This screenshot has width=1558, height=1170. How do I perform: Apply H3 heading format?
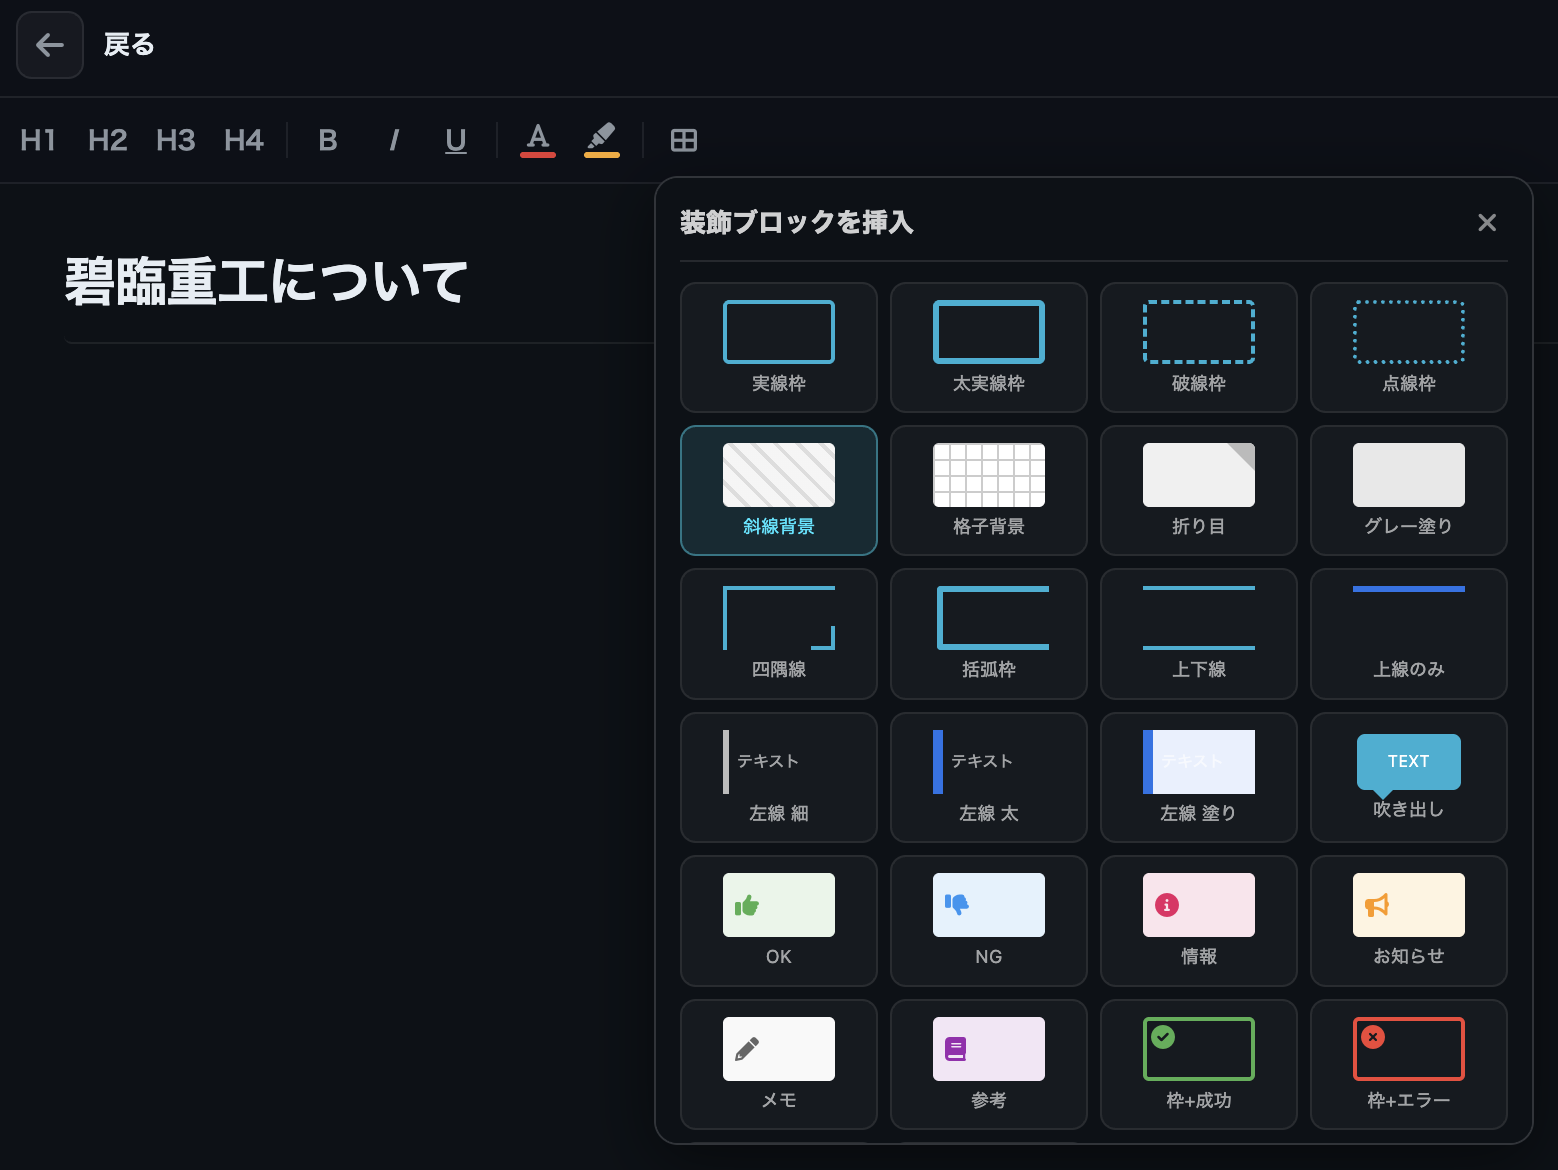pos(176,140)
